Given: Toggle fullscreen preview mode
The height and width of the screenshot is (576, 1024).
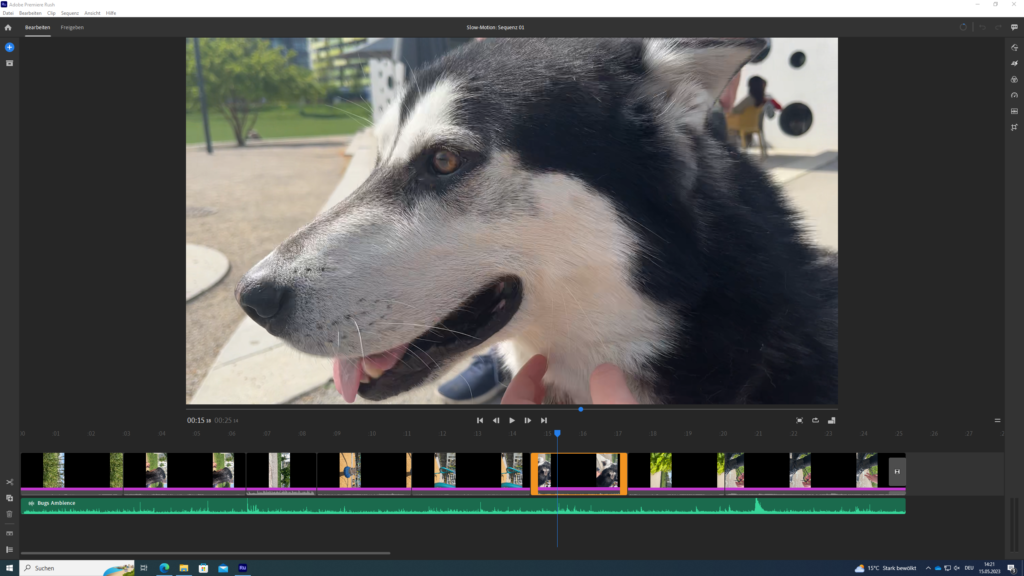Looking at the screenshot, I should pyautogui.click(x=799, y=420).
